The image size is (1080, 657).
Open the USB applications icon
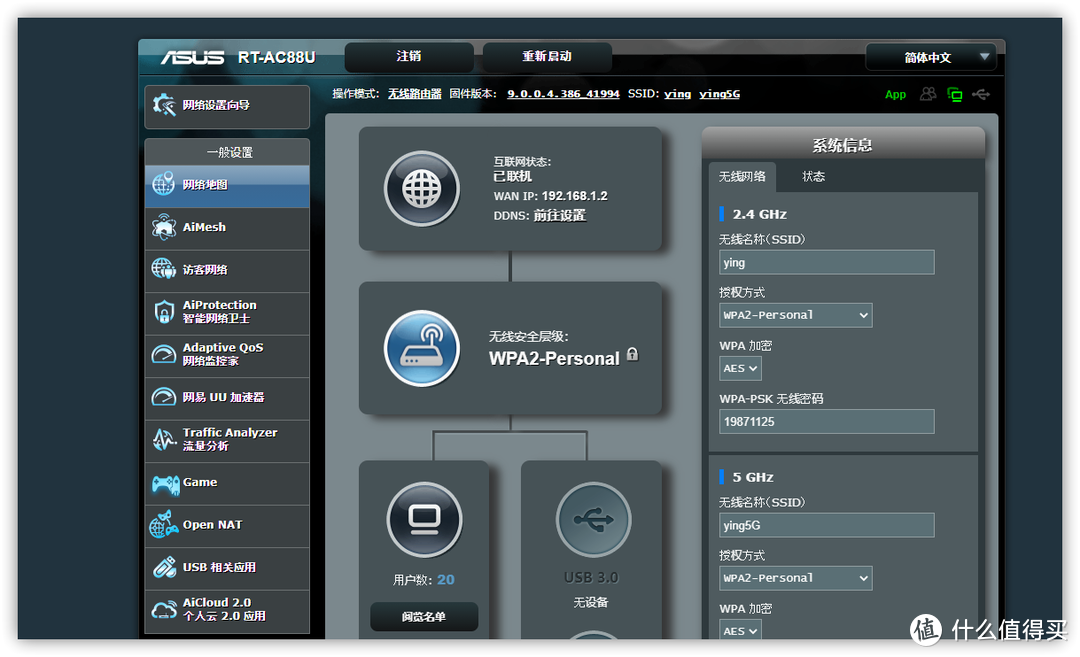click(x=163, y=567)
